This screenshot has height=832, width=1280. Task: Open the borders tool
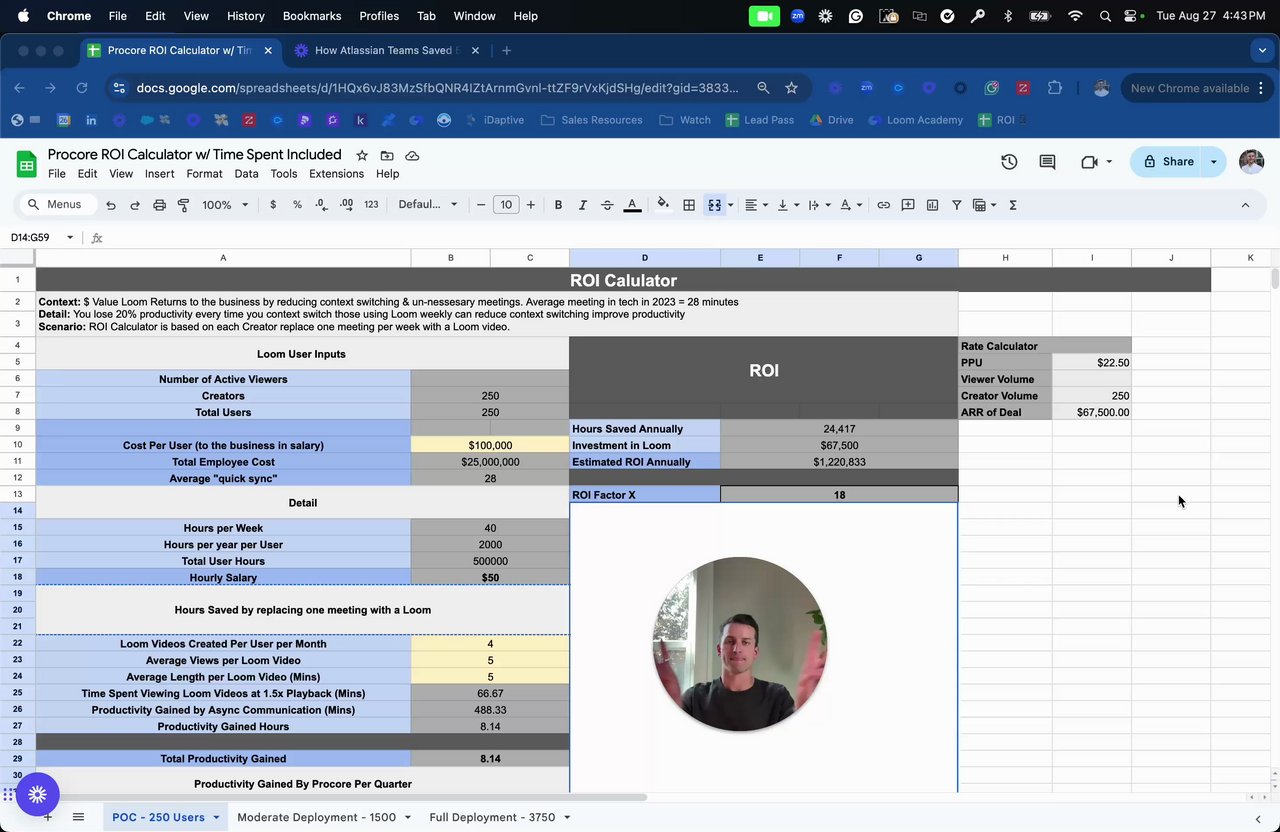click(689, 205)
